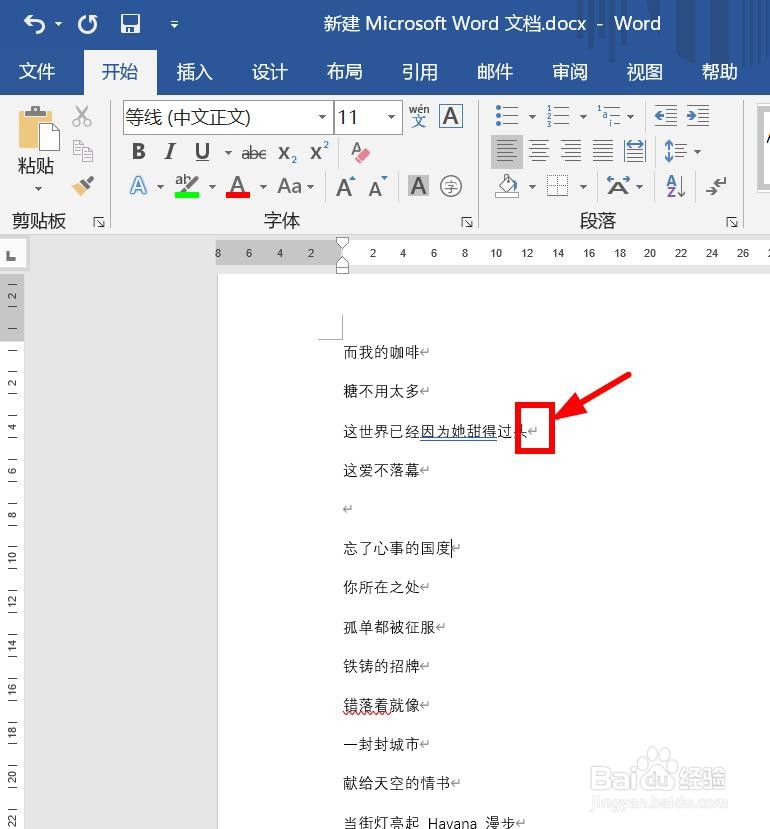Image resolution: width=770 pixels, height=829 pixels.
Task: Apply multilevel list
Action: pyautogui.click(x=609, y=116)
